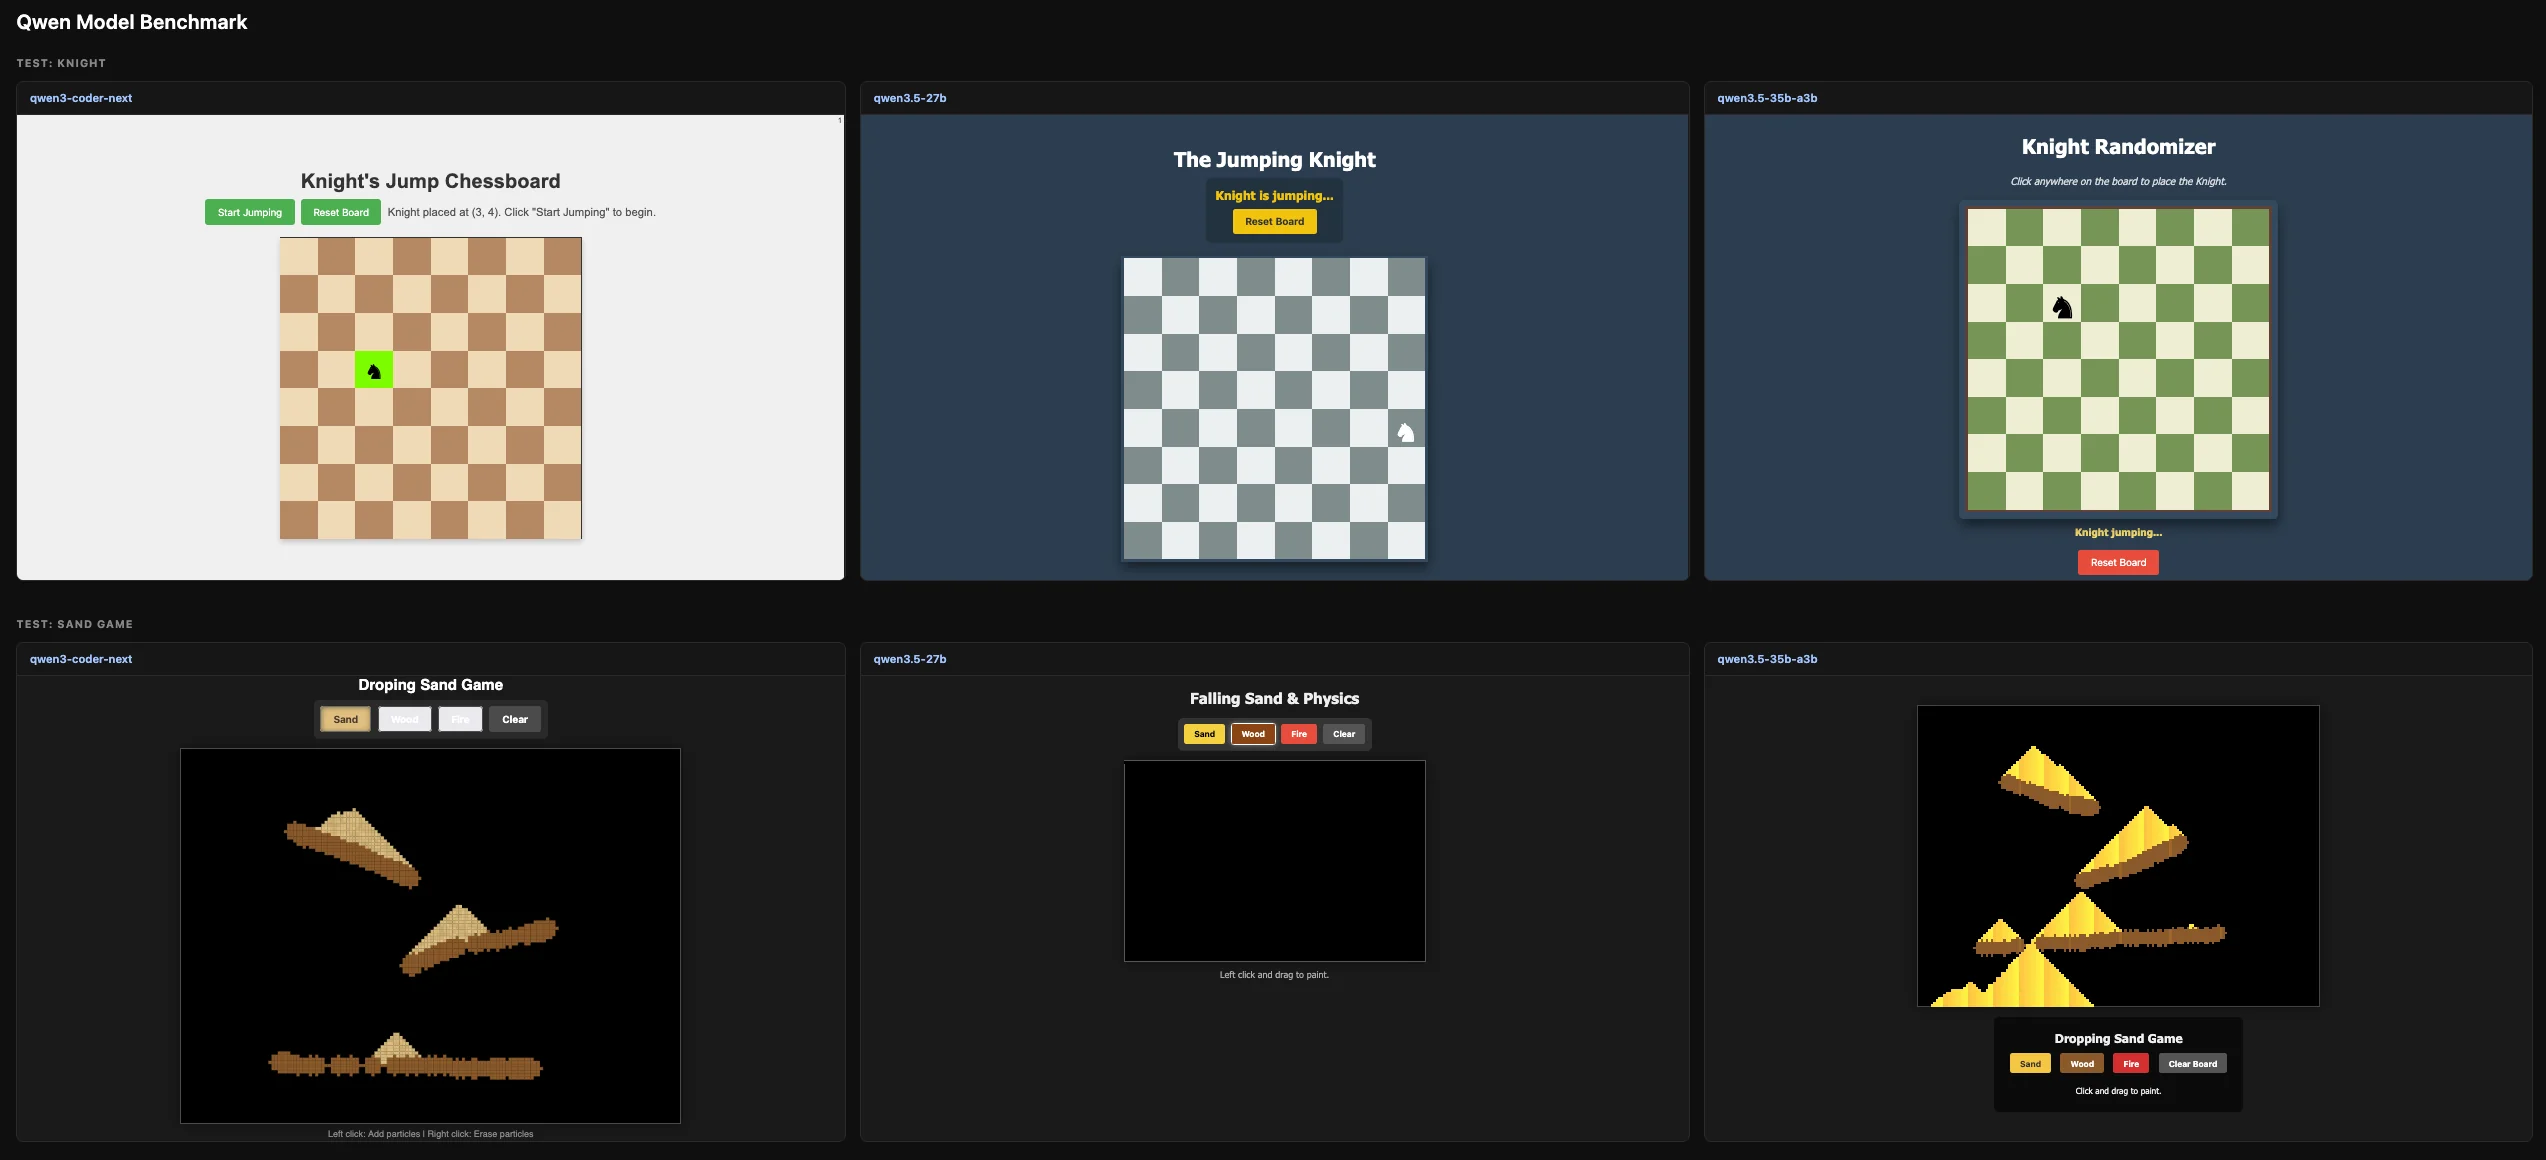Image resolution: width=2546 pixels, height=1160 pixels.
Task: Click the Start Jumping button
Action: click(250, 212)
